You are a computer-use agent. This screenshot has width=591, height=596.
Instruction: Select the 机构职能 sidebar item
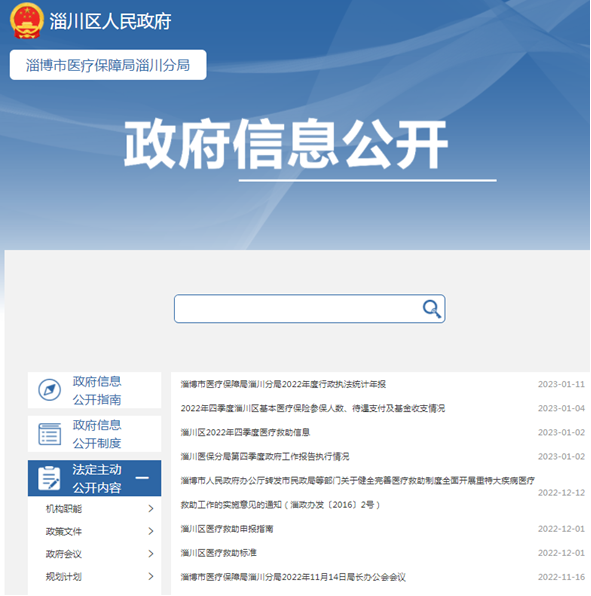point(64,509)
